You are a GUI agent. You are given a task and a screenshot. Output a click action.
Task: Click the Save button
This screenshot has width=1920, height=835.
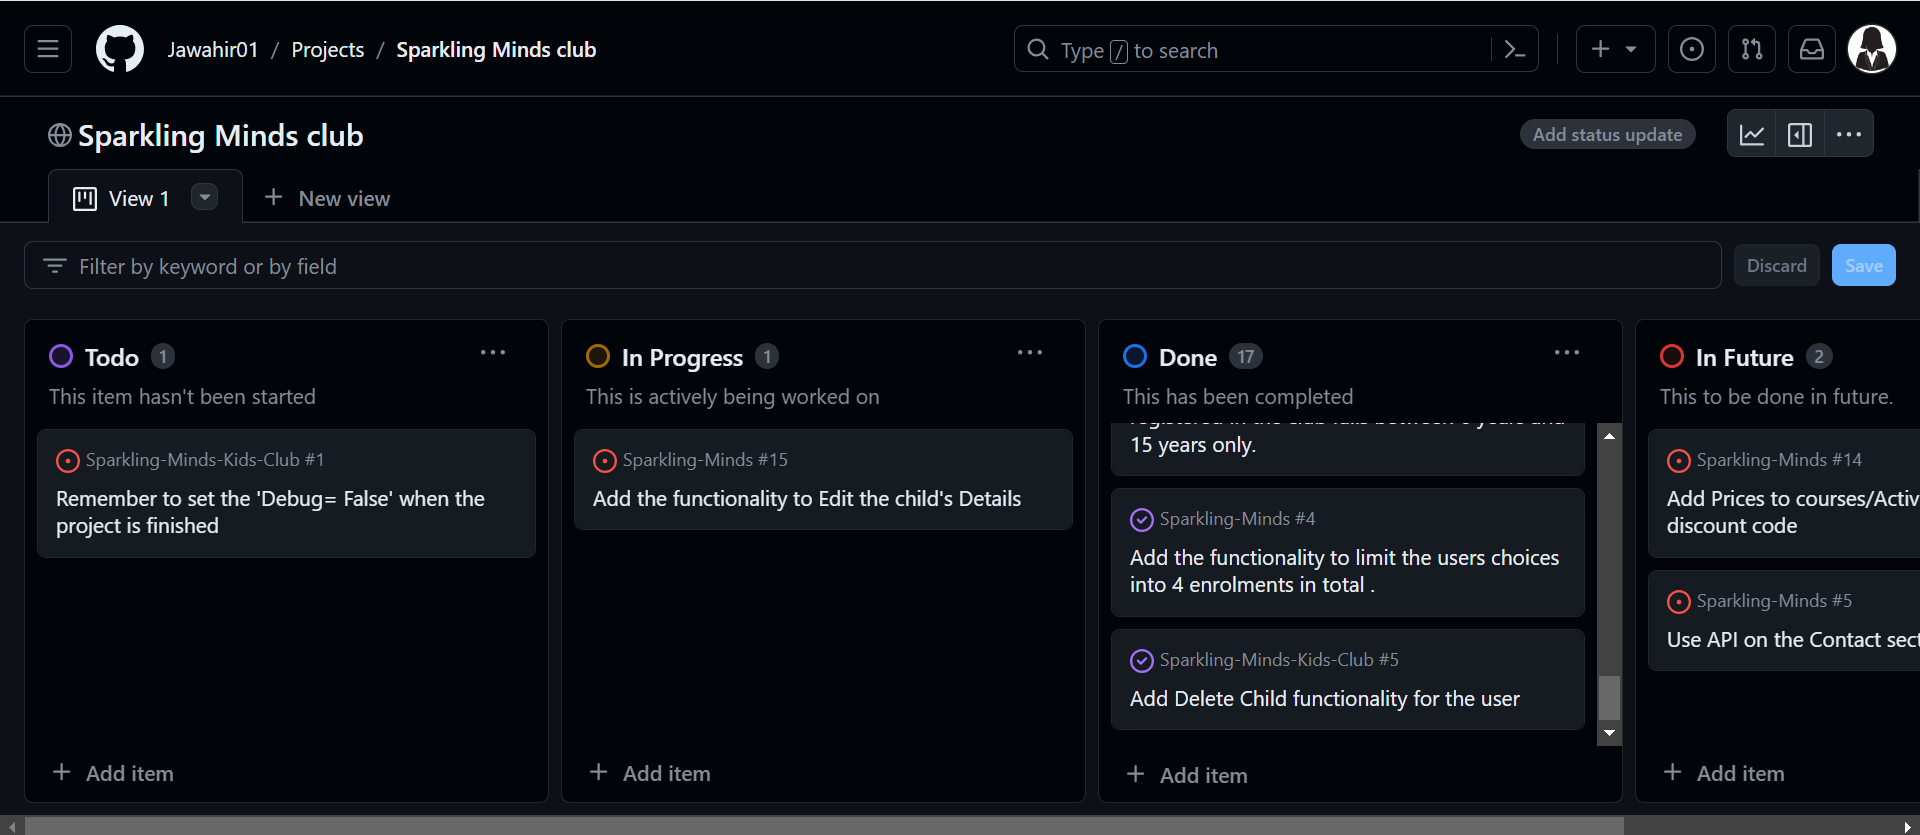(x=1864, y=265)
